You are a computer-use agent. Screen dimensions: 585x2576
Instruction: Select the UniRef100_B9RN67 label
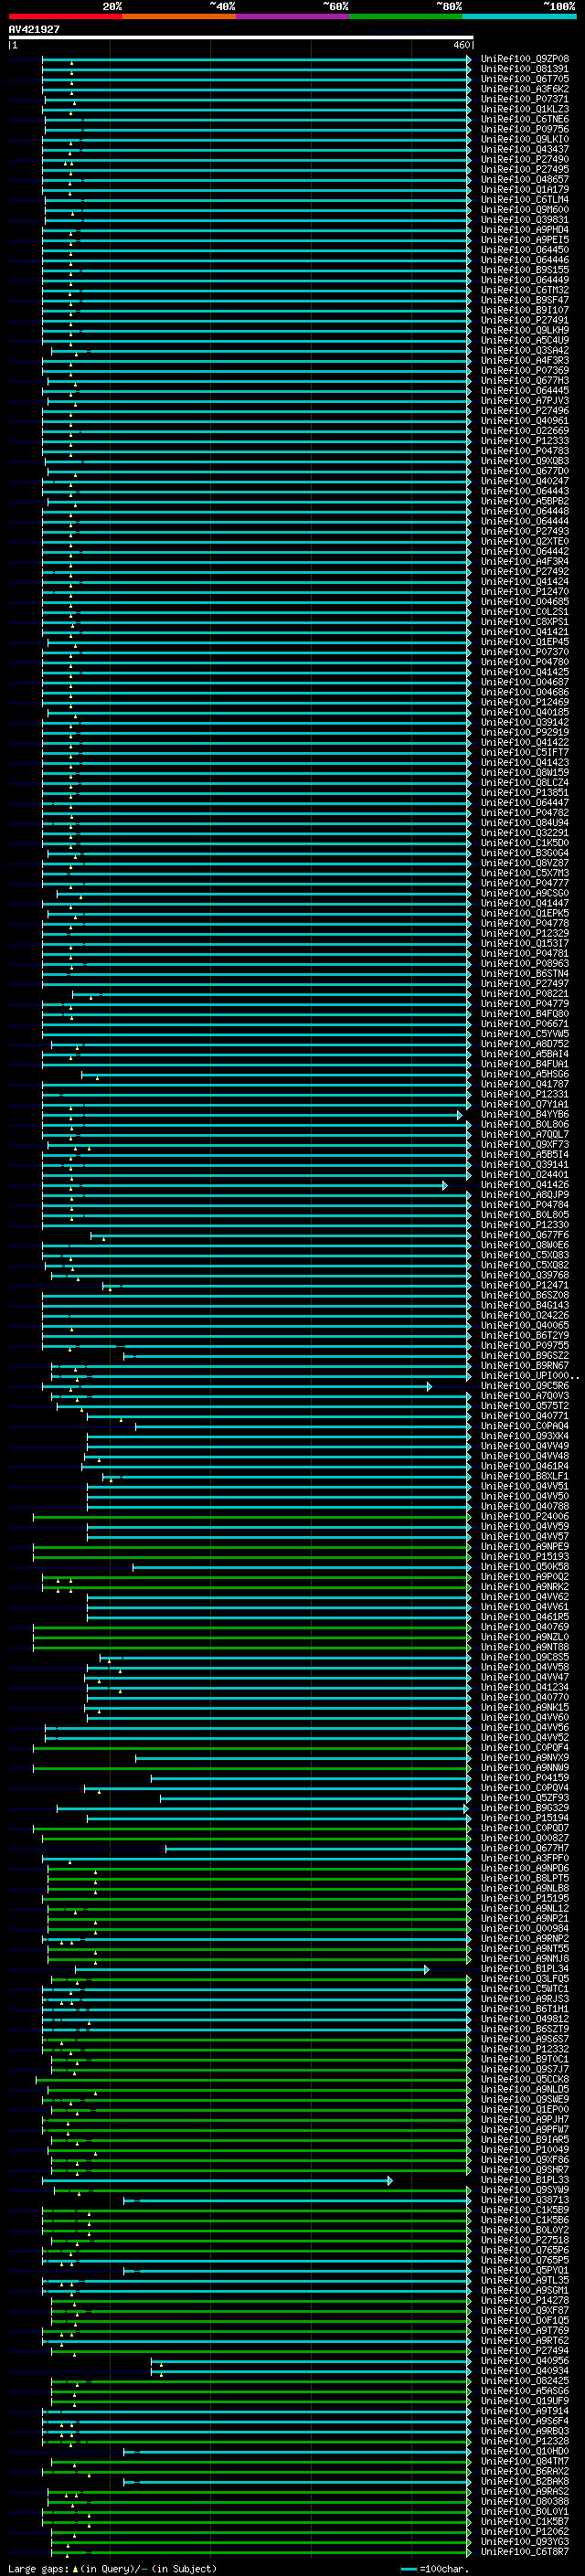click(x=525, y=1365)
